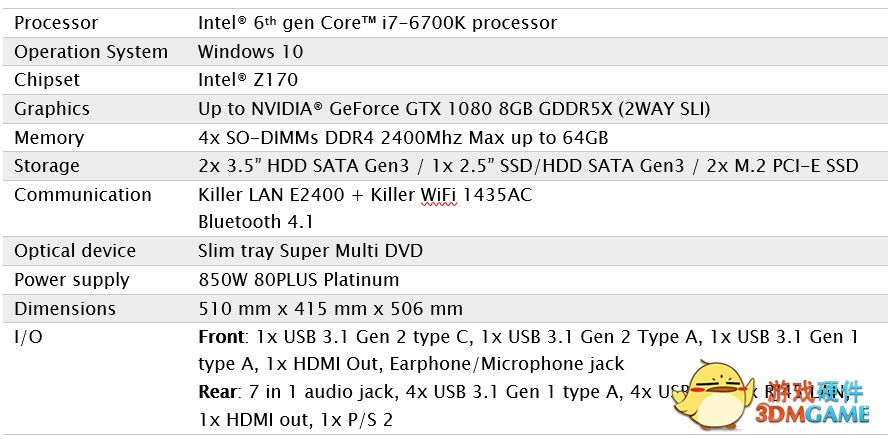Viewport: 892px width, 441px height.
Task: Click the bold Front label in I/O
Action: 221,337
